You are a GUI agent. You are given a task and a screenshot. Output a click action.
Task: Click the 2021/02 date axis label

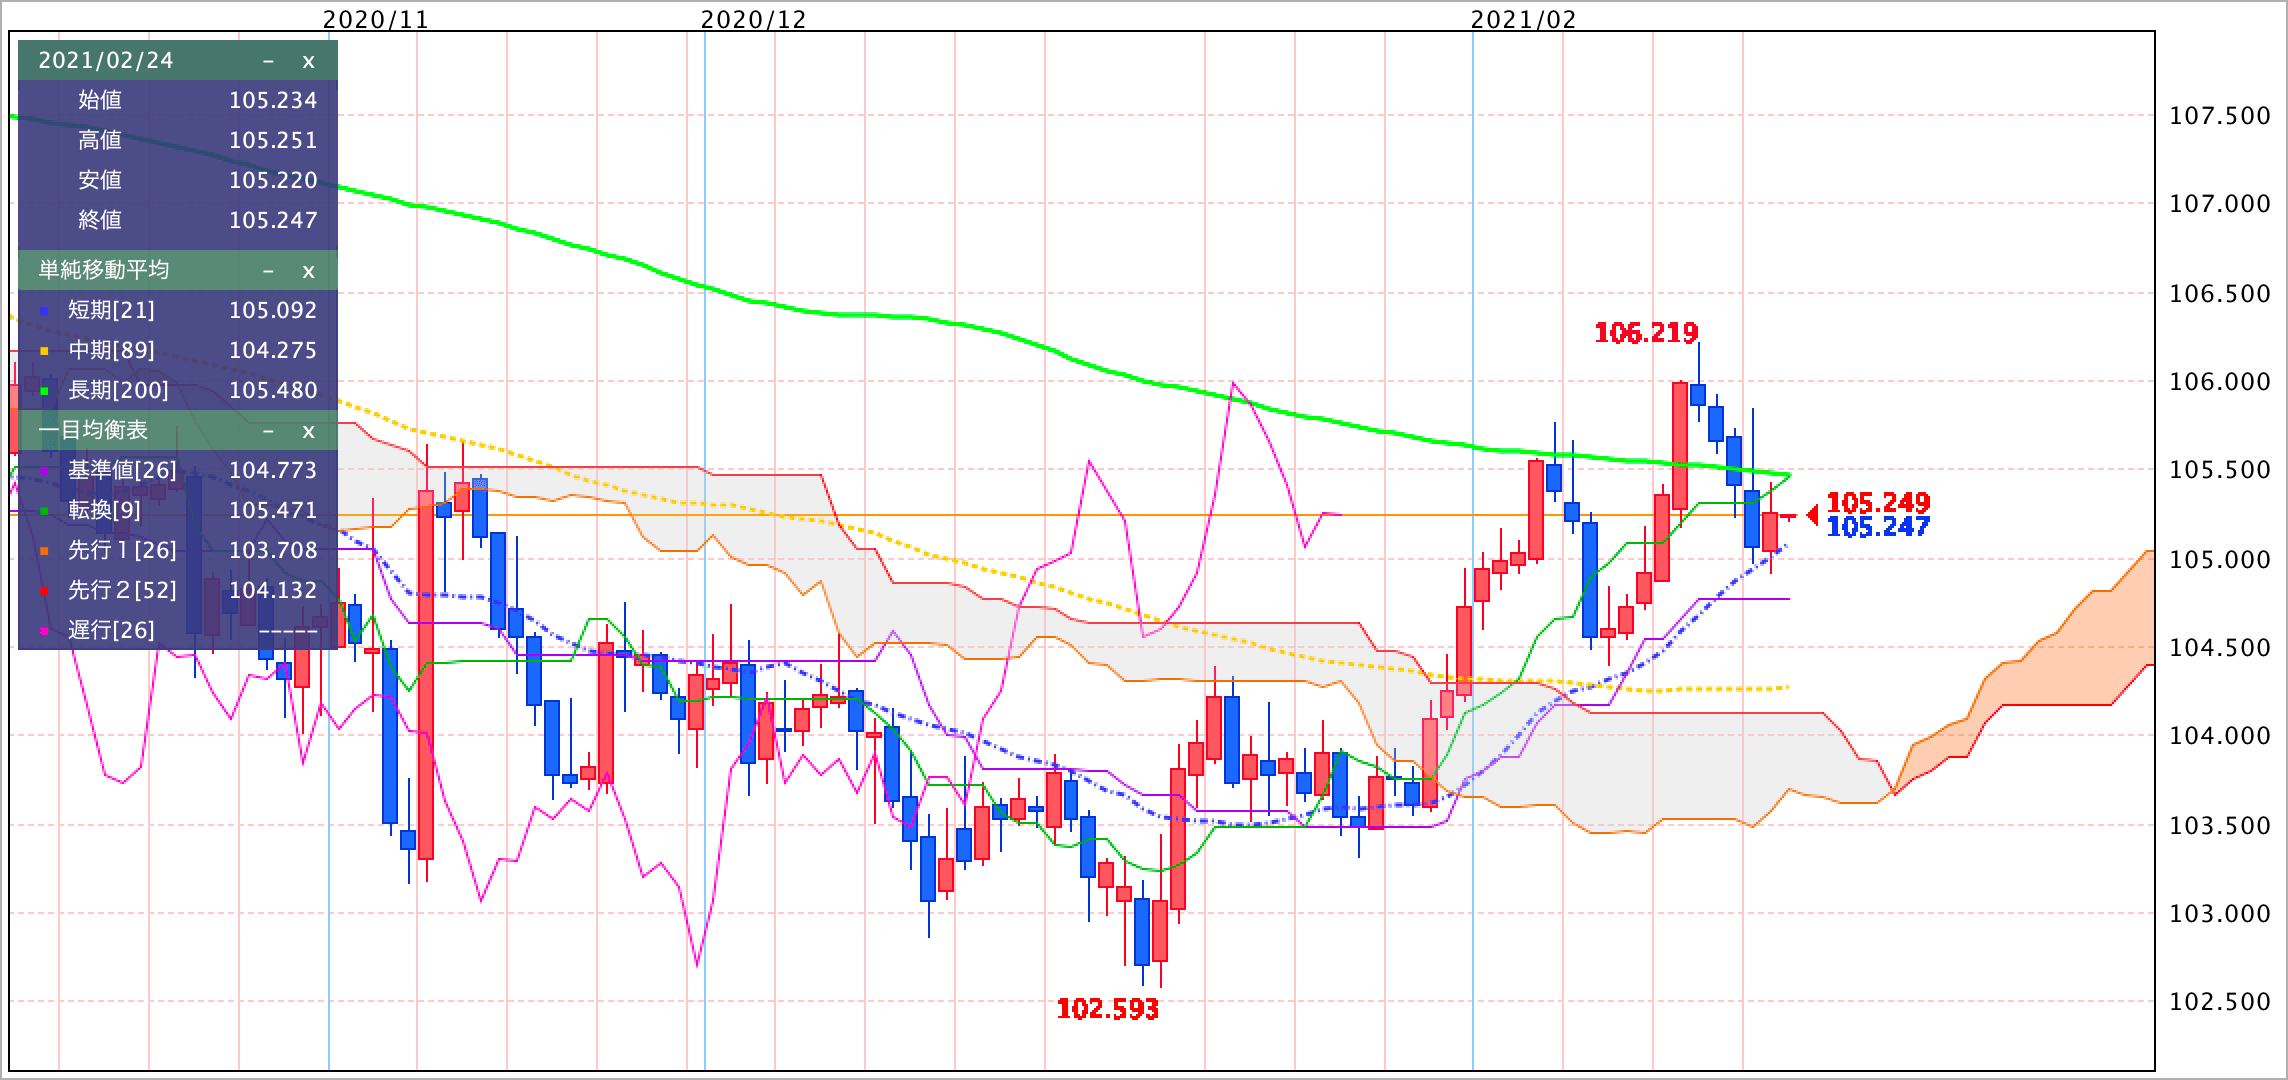click(1523, 20)
